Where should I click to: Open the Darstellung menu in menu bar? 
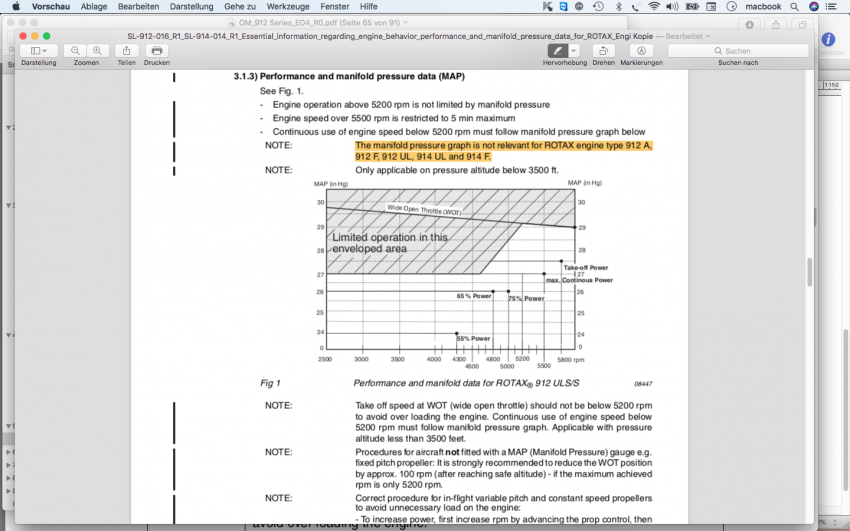(x=191, y=7)
